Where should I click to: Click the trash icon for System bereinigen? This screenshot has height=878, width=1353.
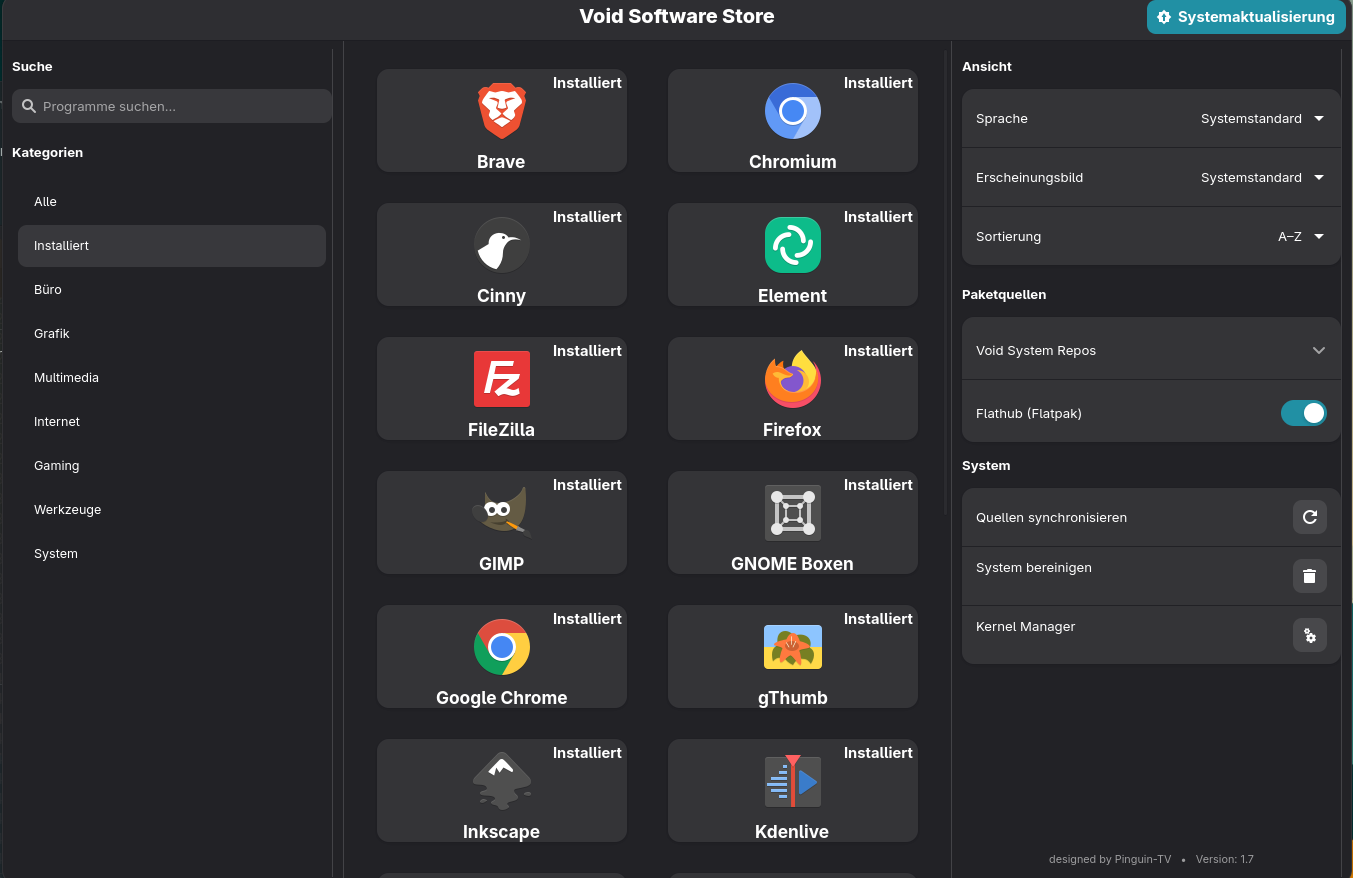click(x=1310, y=576)
